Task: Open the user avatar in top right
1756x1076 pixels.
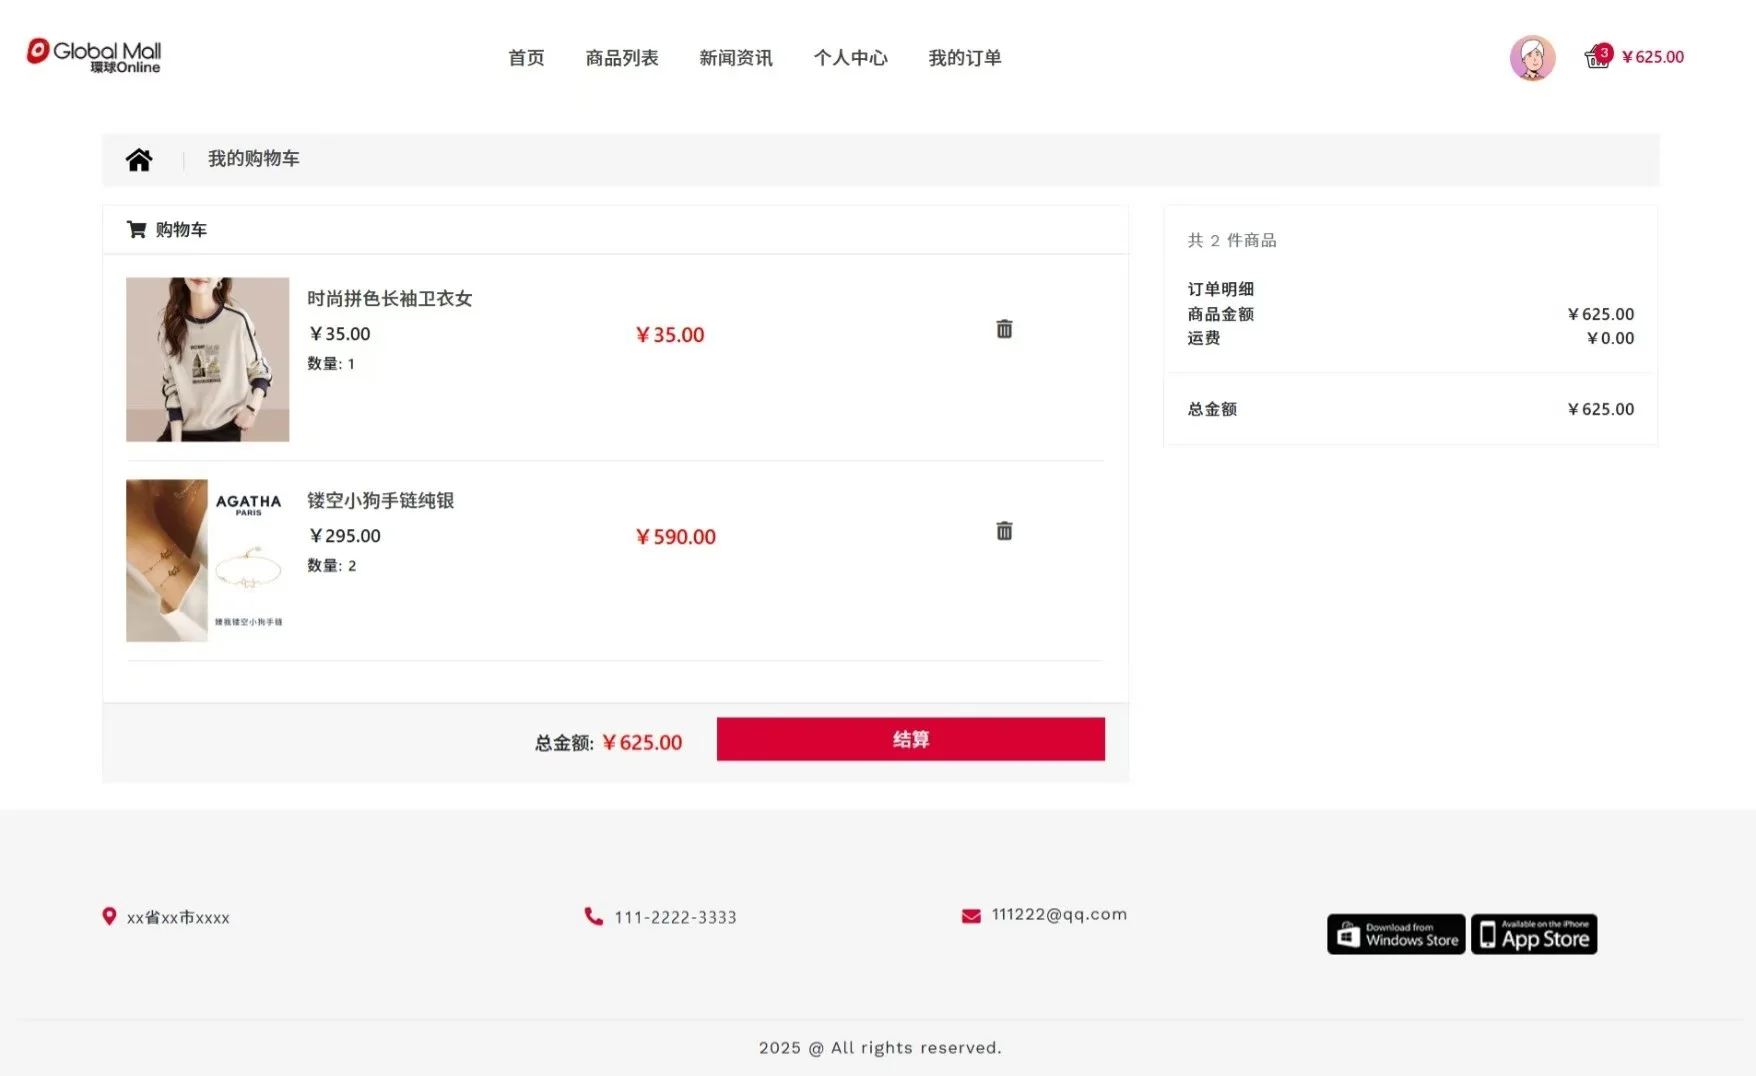Action: coord(1532,57)
